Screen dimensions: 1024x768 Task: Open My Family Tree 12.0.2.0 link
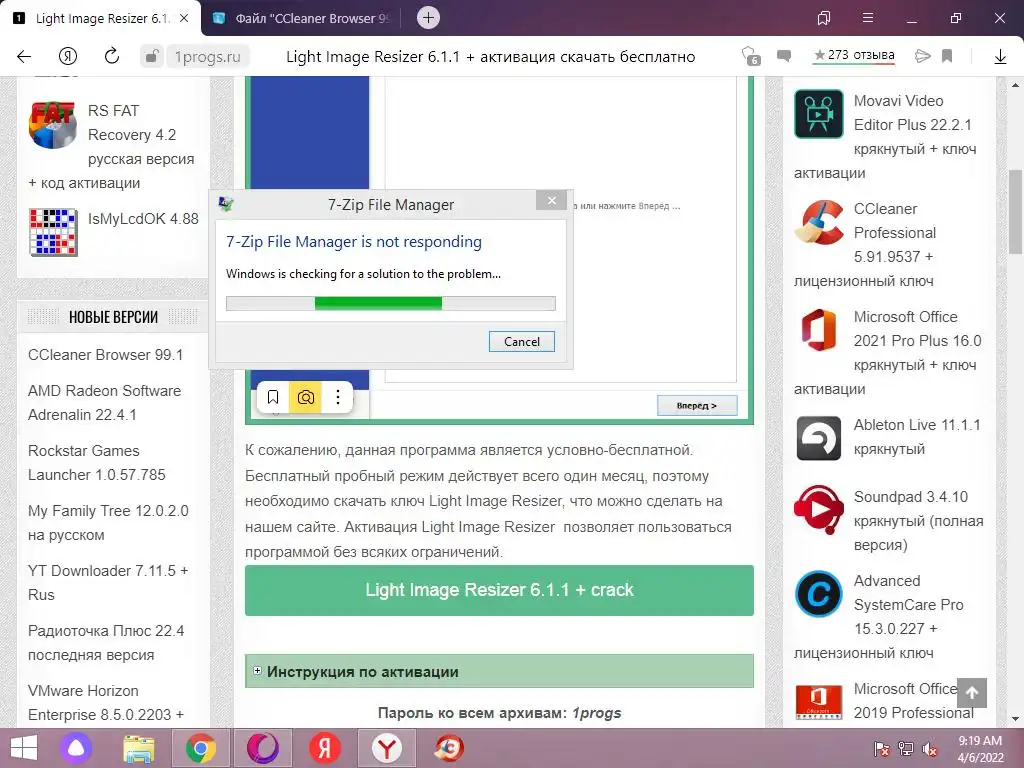coord(108,522)
